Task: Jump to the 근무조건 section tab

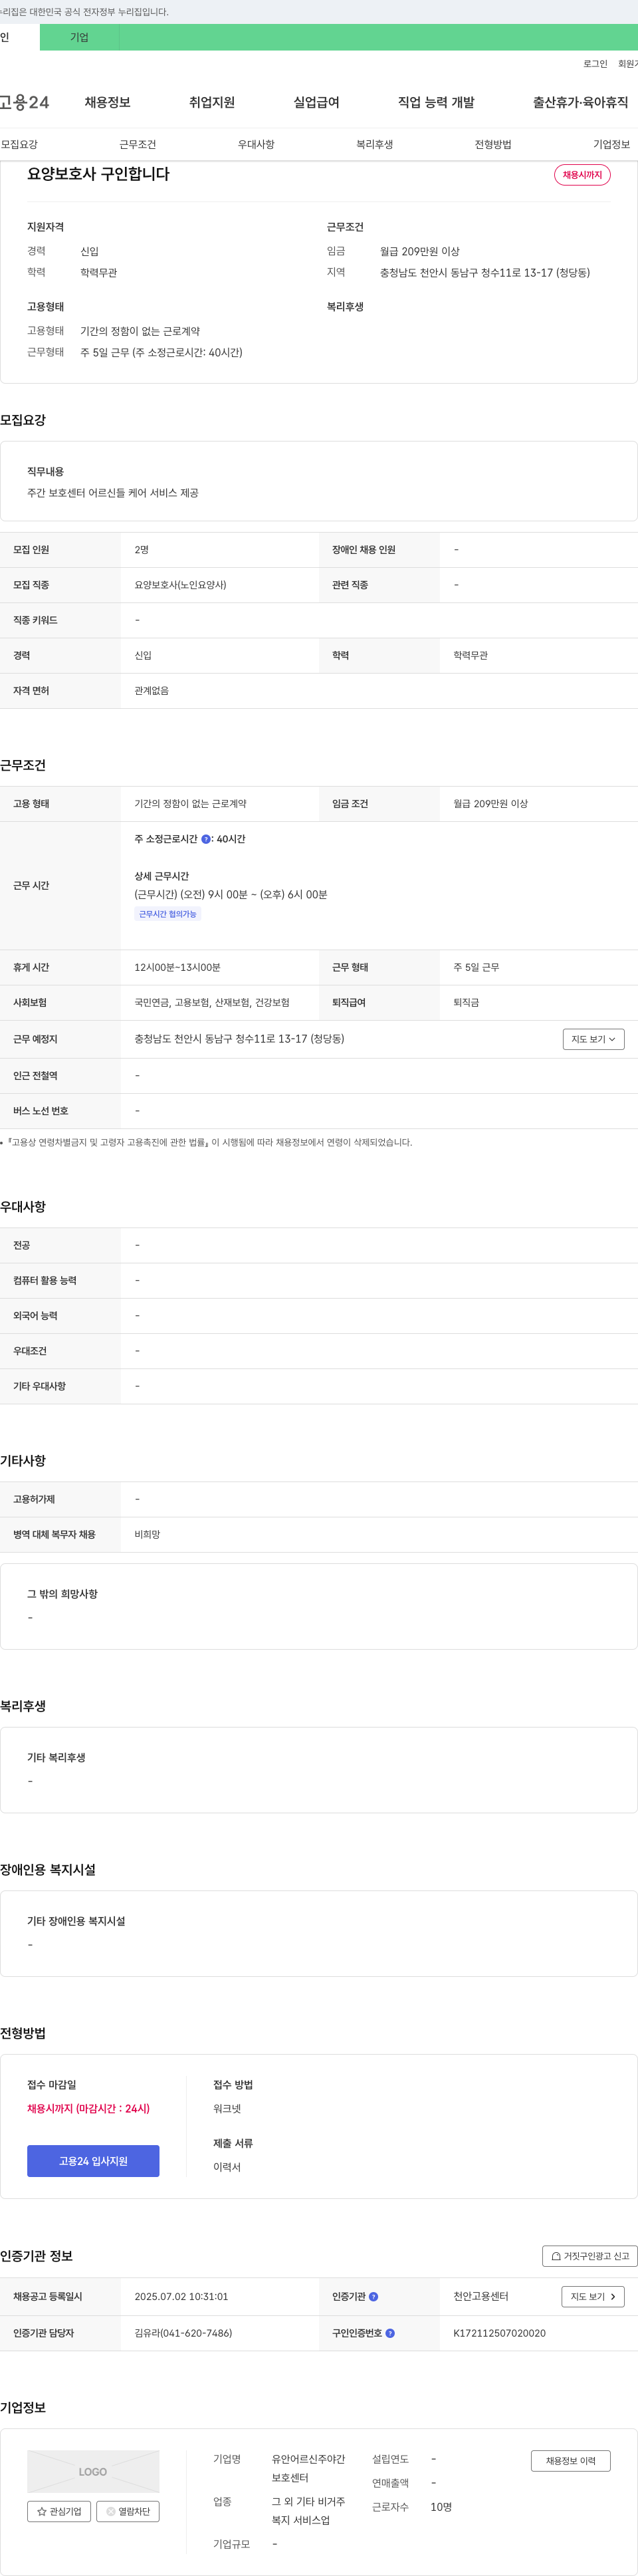Action: click(x=138, y=144)
